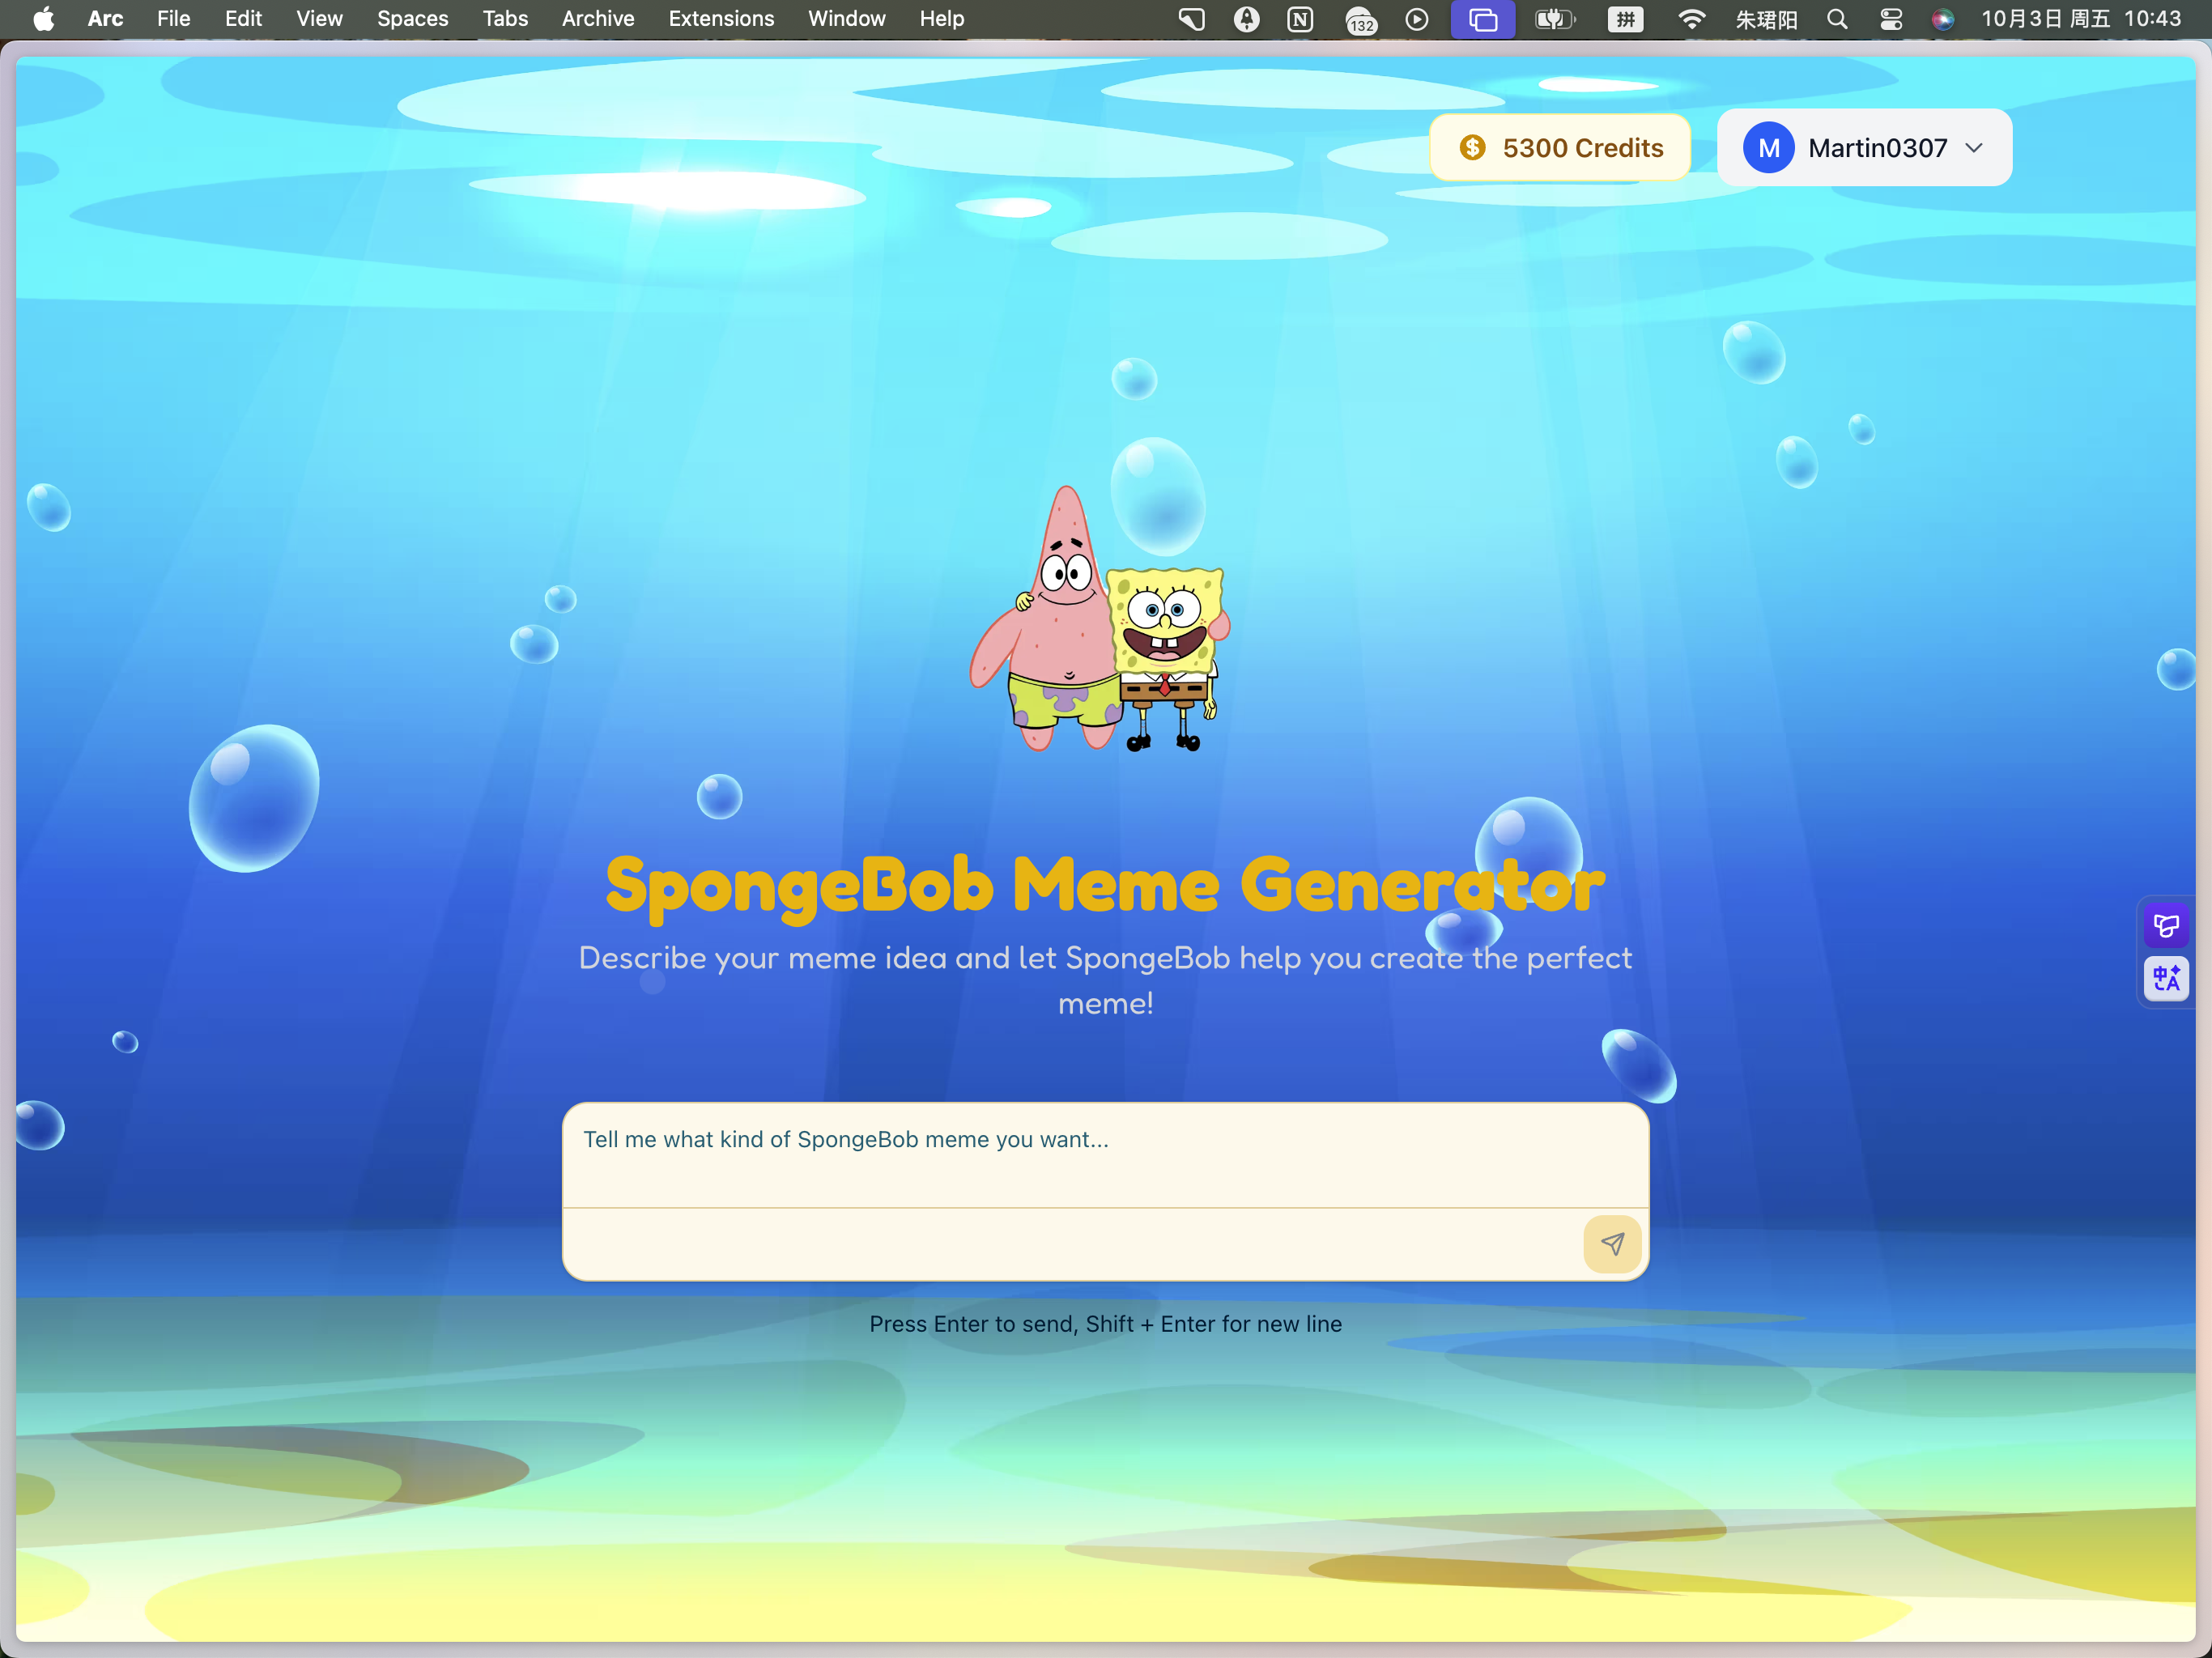Click the chevron next to Martin0307
Viewport: 2212px width, 1658px height.
[1974, 148]
